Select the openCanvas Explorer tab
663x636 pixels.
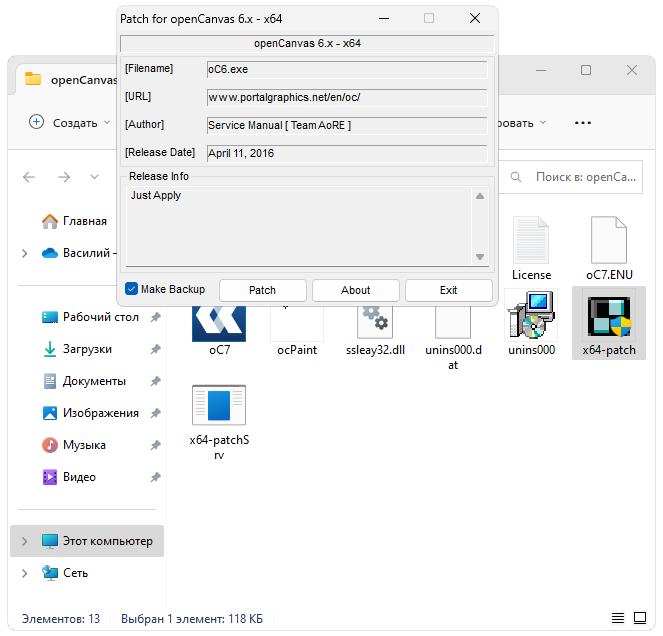[68, 80]
